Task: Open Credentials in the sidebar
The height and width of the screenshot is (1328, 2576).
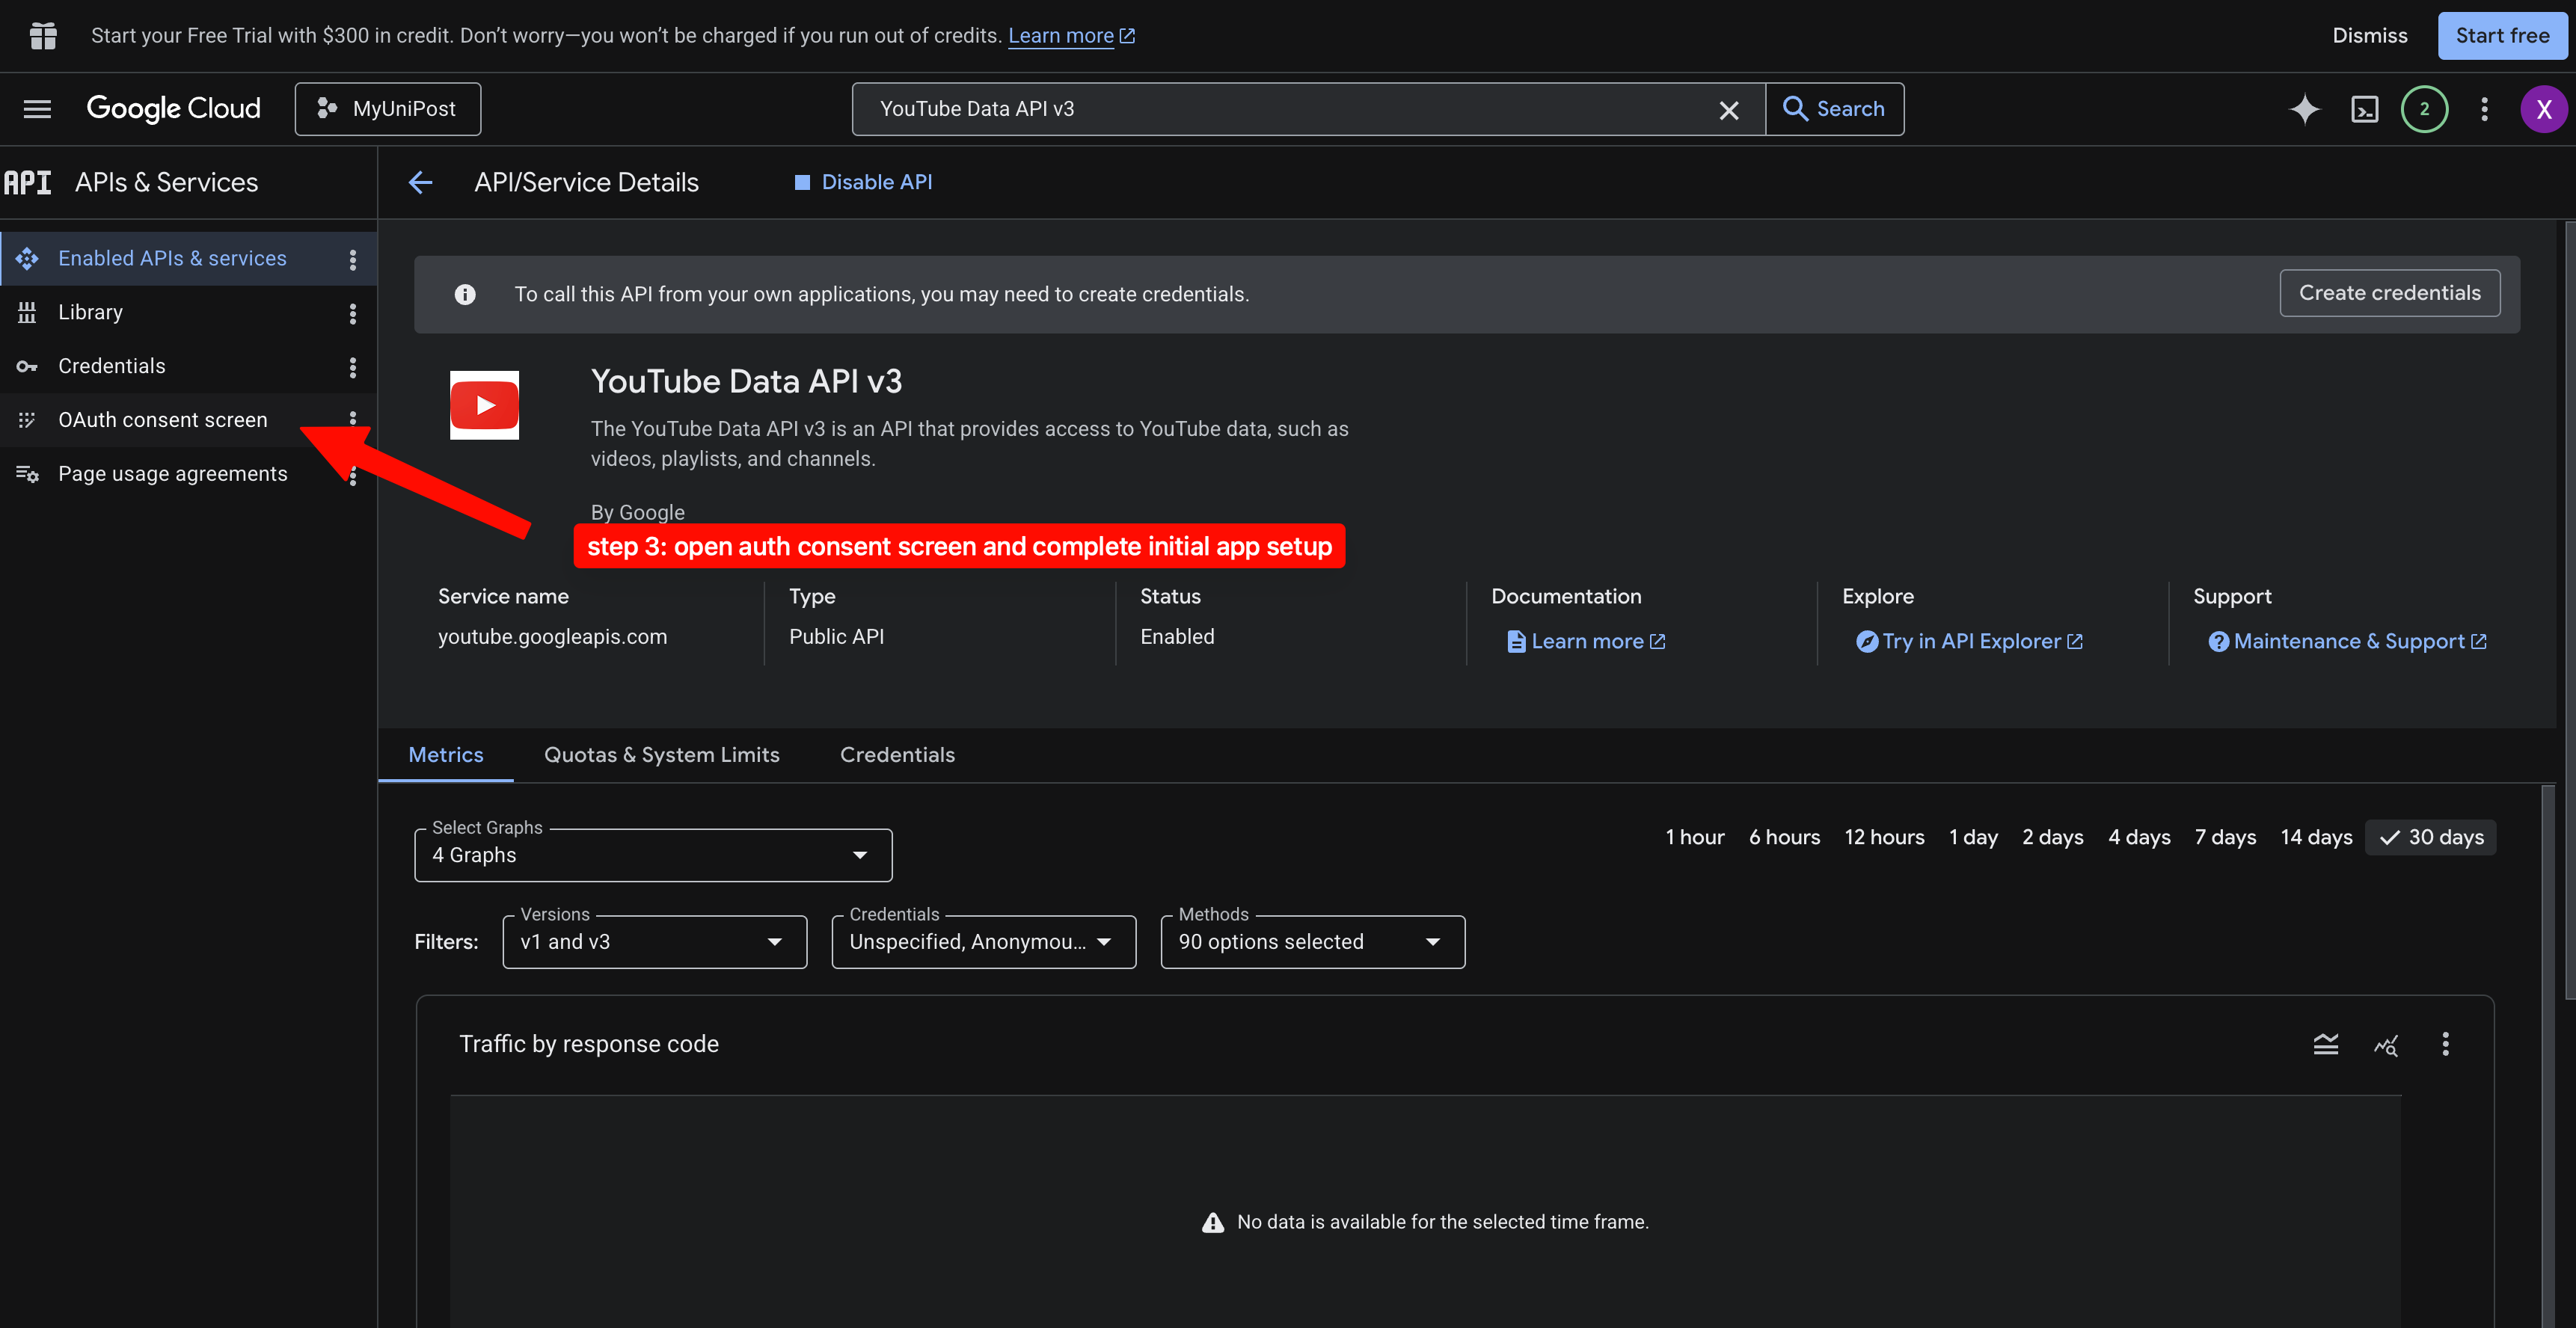Action: coord(111,366)
